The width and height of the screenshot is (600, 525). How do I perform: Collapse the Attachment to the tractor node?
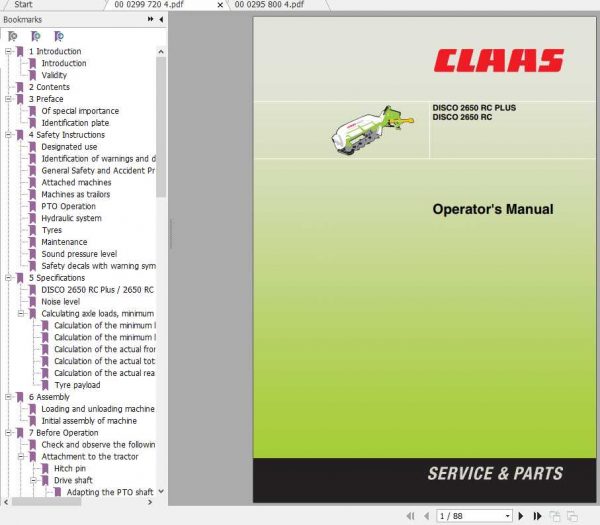pos(21,457)
